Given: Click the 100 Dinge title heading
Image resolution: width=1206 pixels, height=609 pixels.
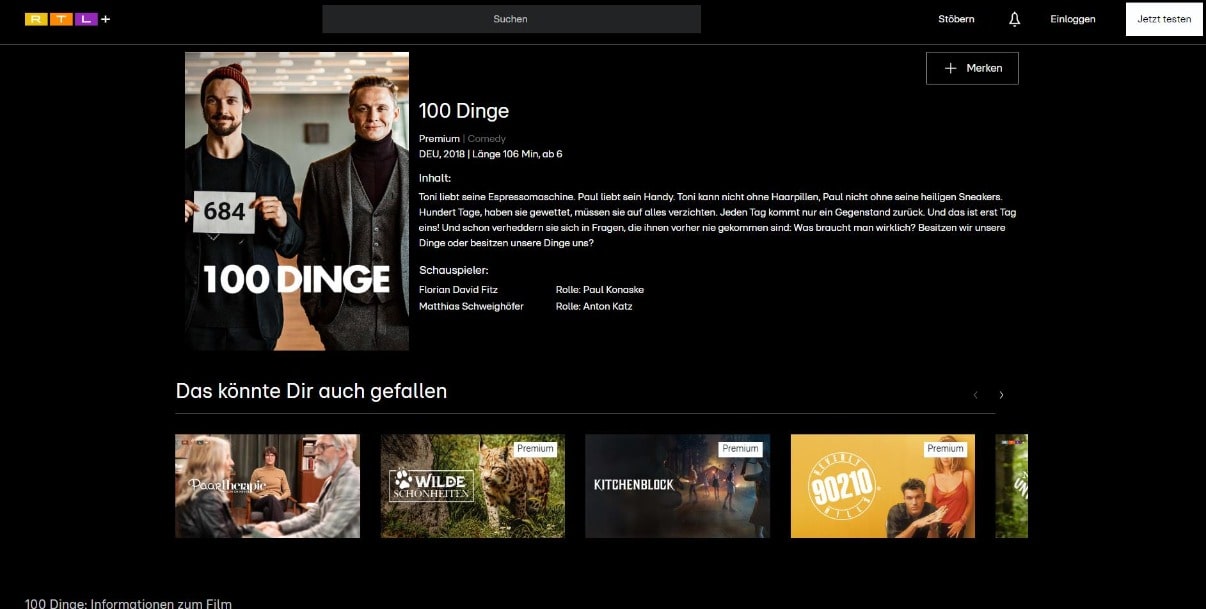Looking at the screenshot, I should click(x=464, y=111).
